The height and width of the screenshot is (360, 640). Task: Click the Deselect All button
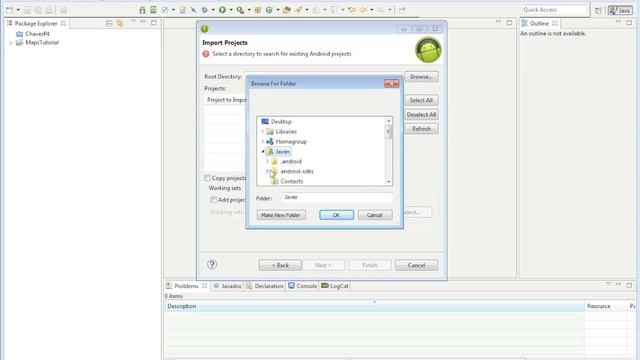(x=421, y=115)
